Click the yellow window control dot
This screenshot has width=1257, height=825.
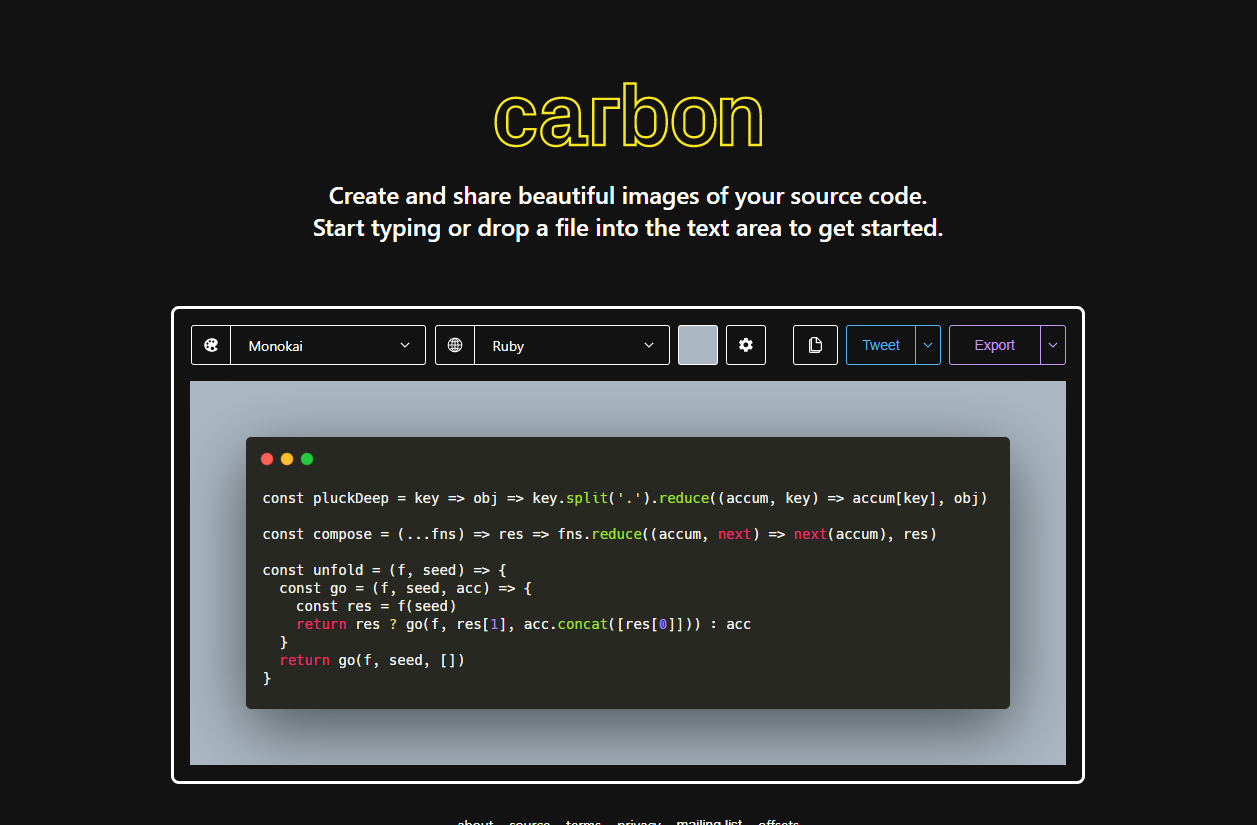tap(287, 459)
